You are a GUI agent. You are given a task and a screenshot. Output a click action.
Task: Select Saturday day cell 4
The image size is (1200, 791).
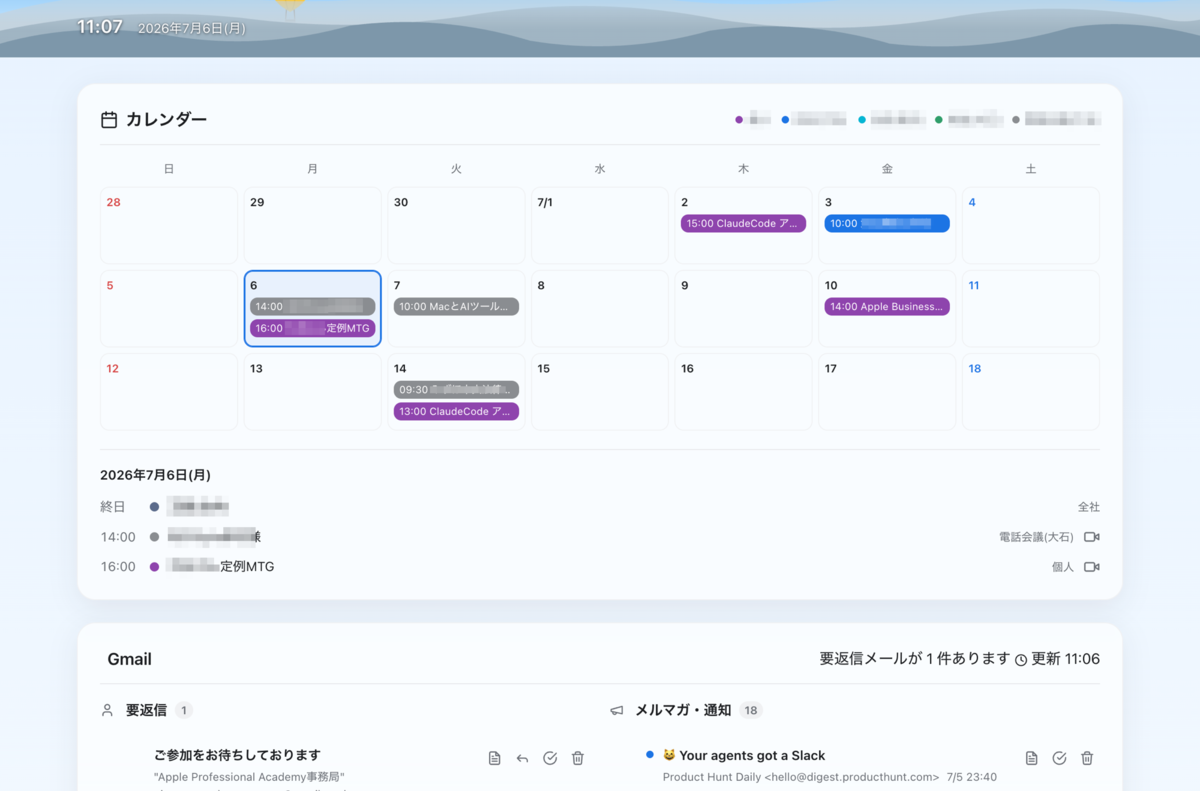[1031, 225]
